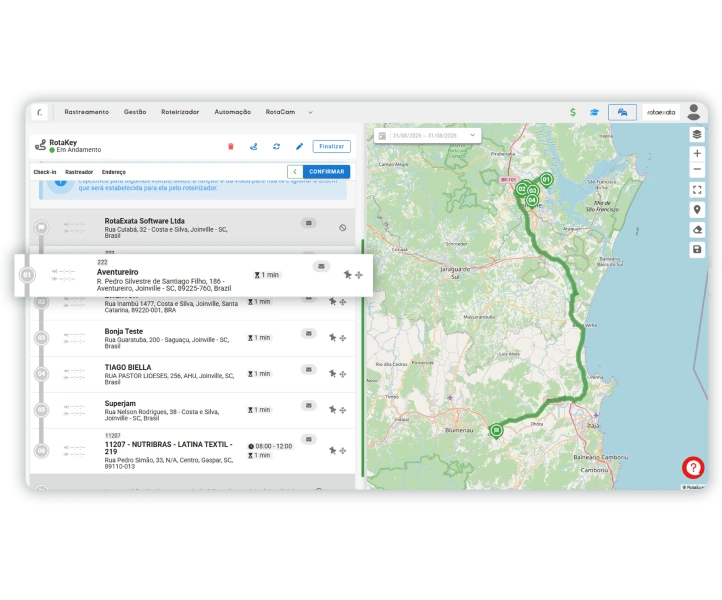Toggle fullscreen map view
The image size is (722, 600).
coord(697,190)
